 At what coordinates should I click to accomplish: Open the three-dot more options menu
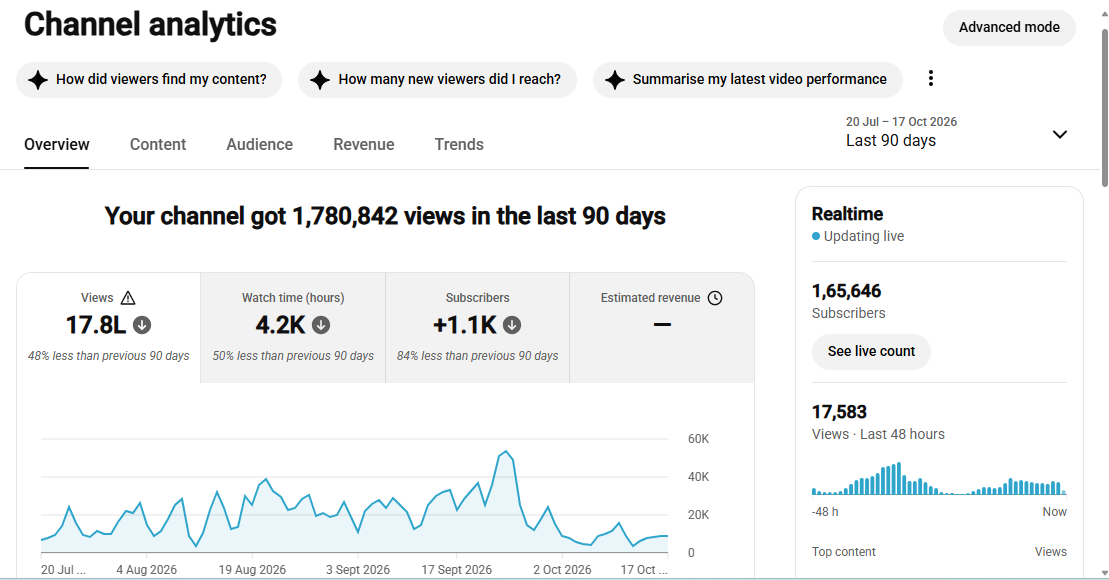click(x=931, y=79)
